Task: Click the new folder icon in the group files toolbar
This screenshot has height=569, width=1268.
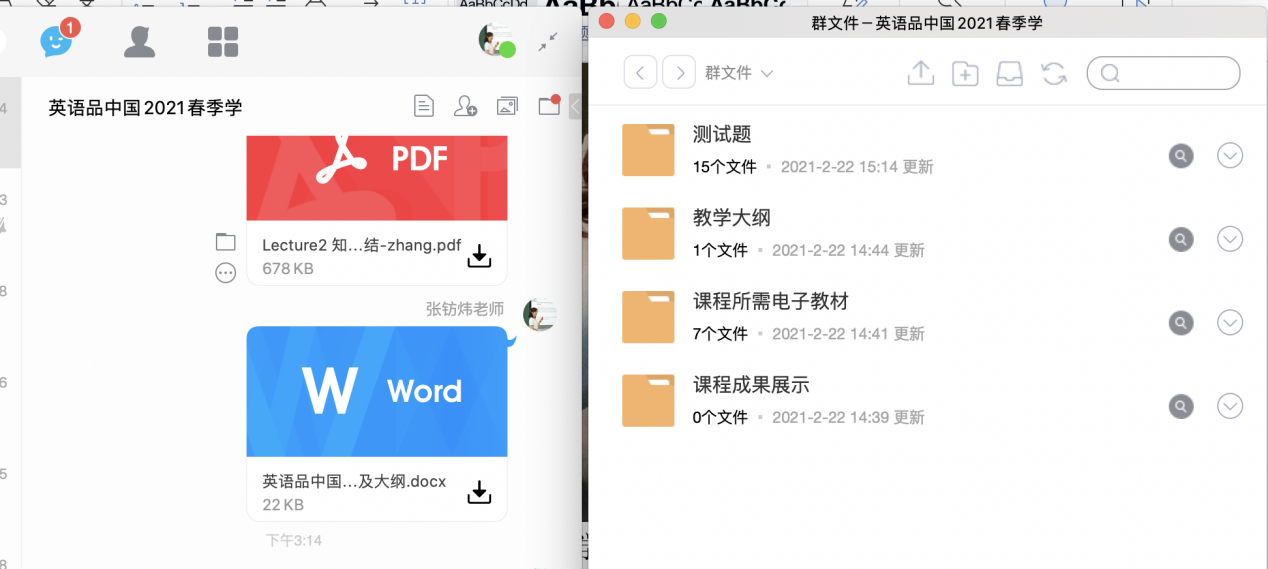Action: [965, 73]
